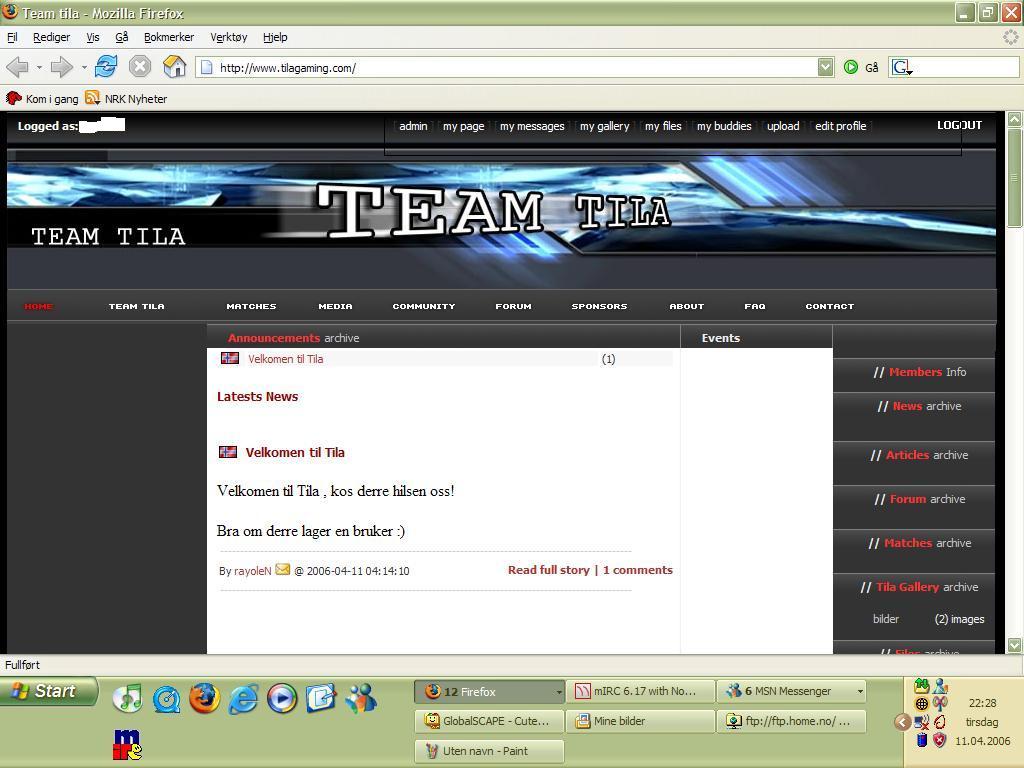
Task: Click the Firefox Forward arrow button
Action: pyautogui.click(x=61, y=67)
